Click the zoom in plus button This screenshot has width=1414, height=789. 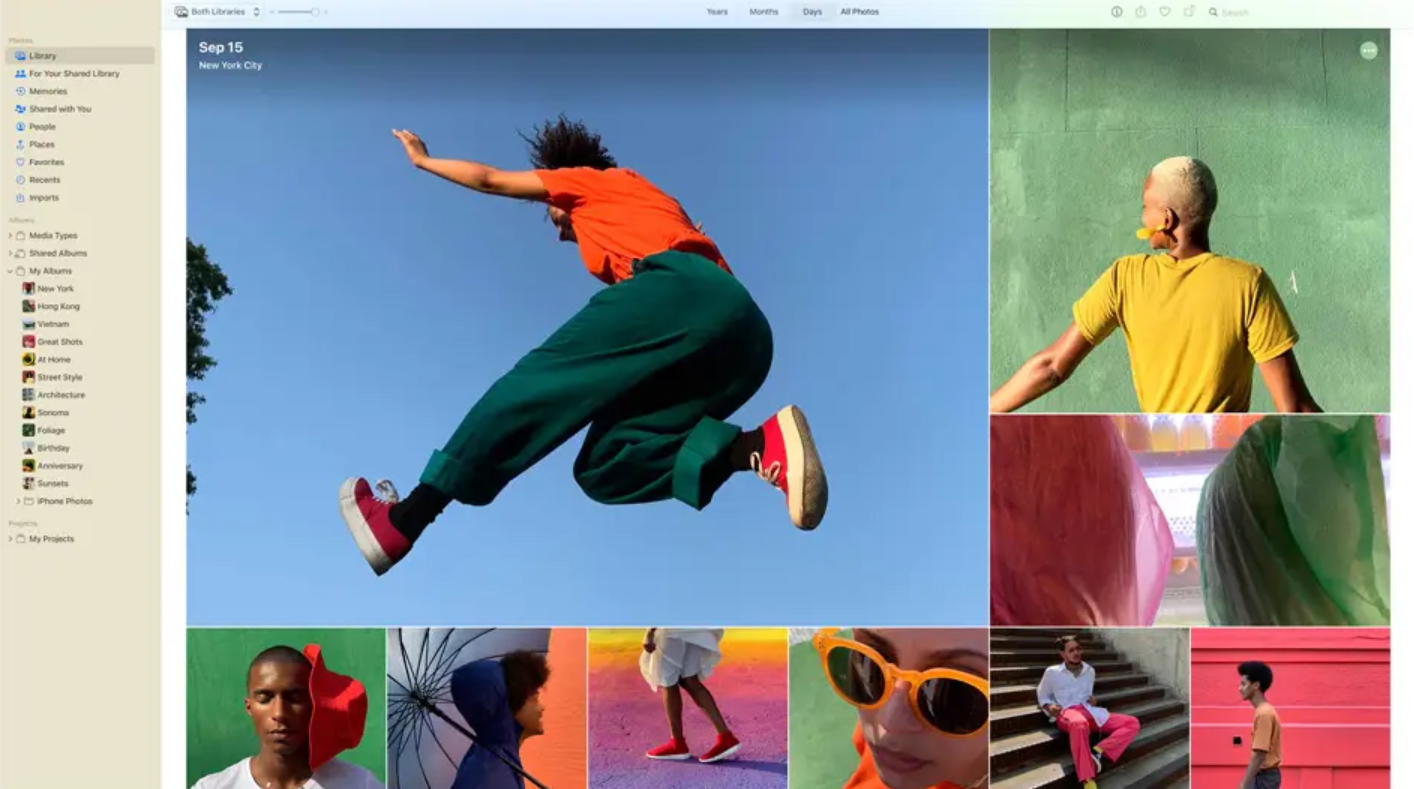(x=326, y=12)
